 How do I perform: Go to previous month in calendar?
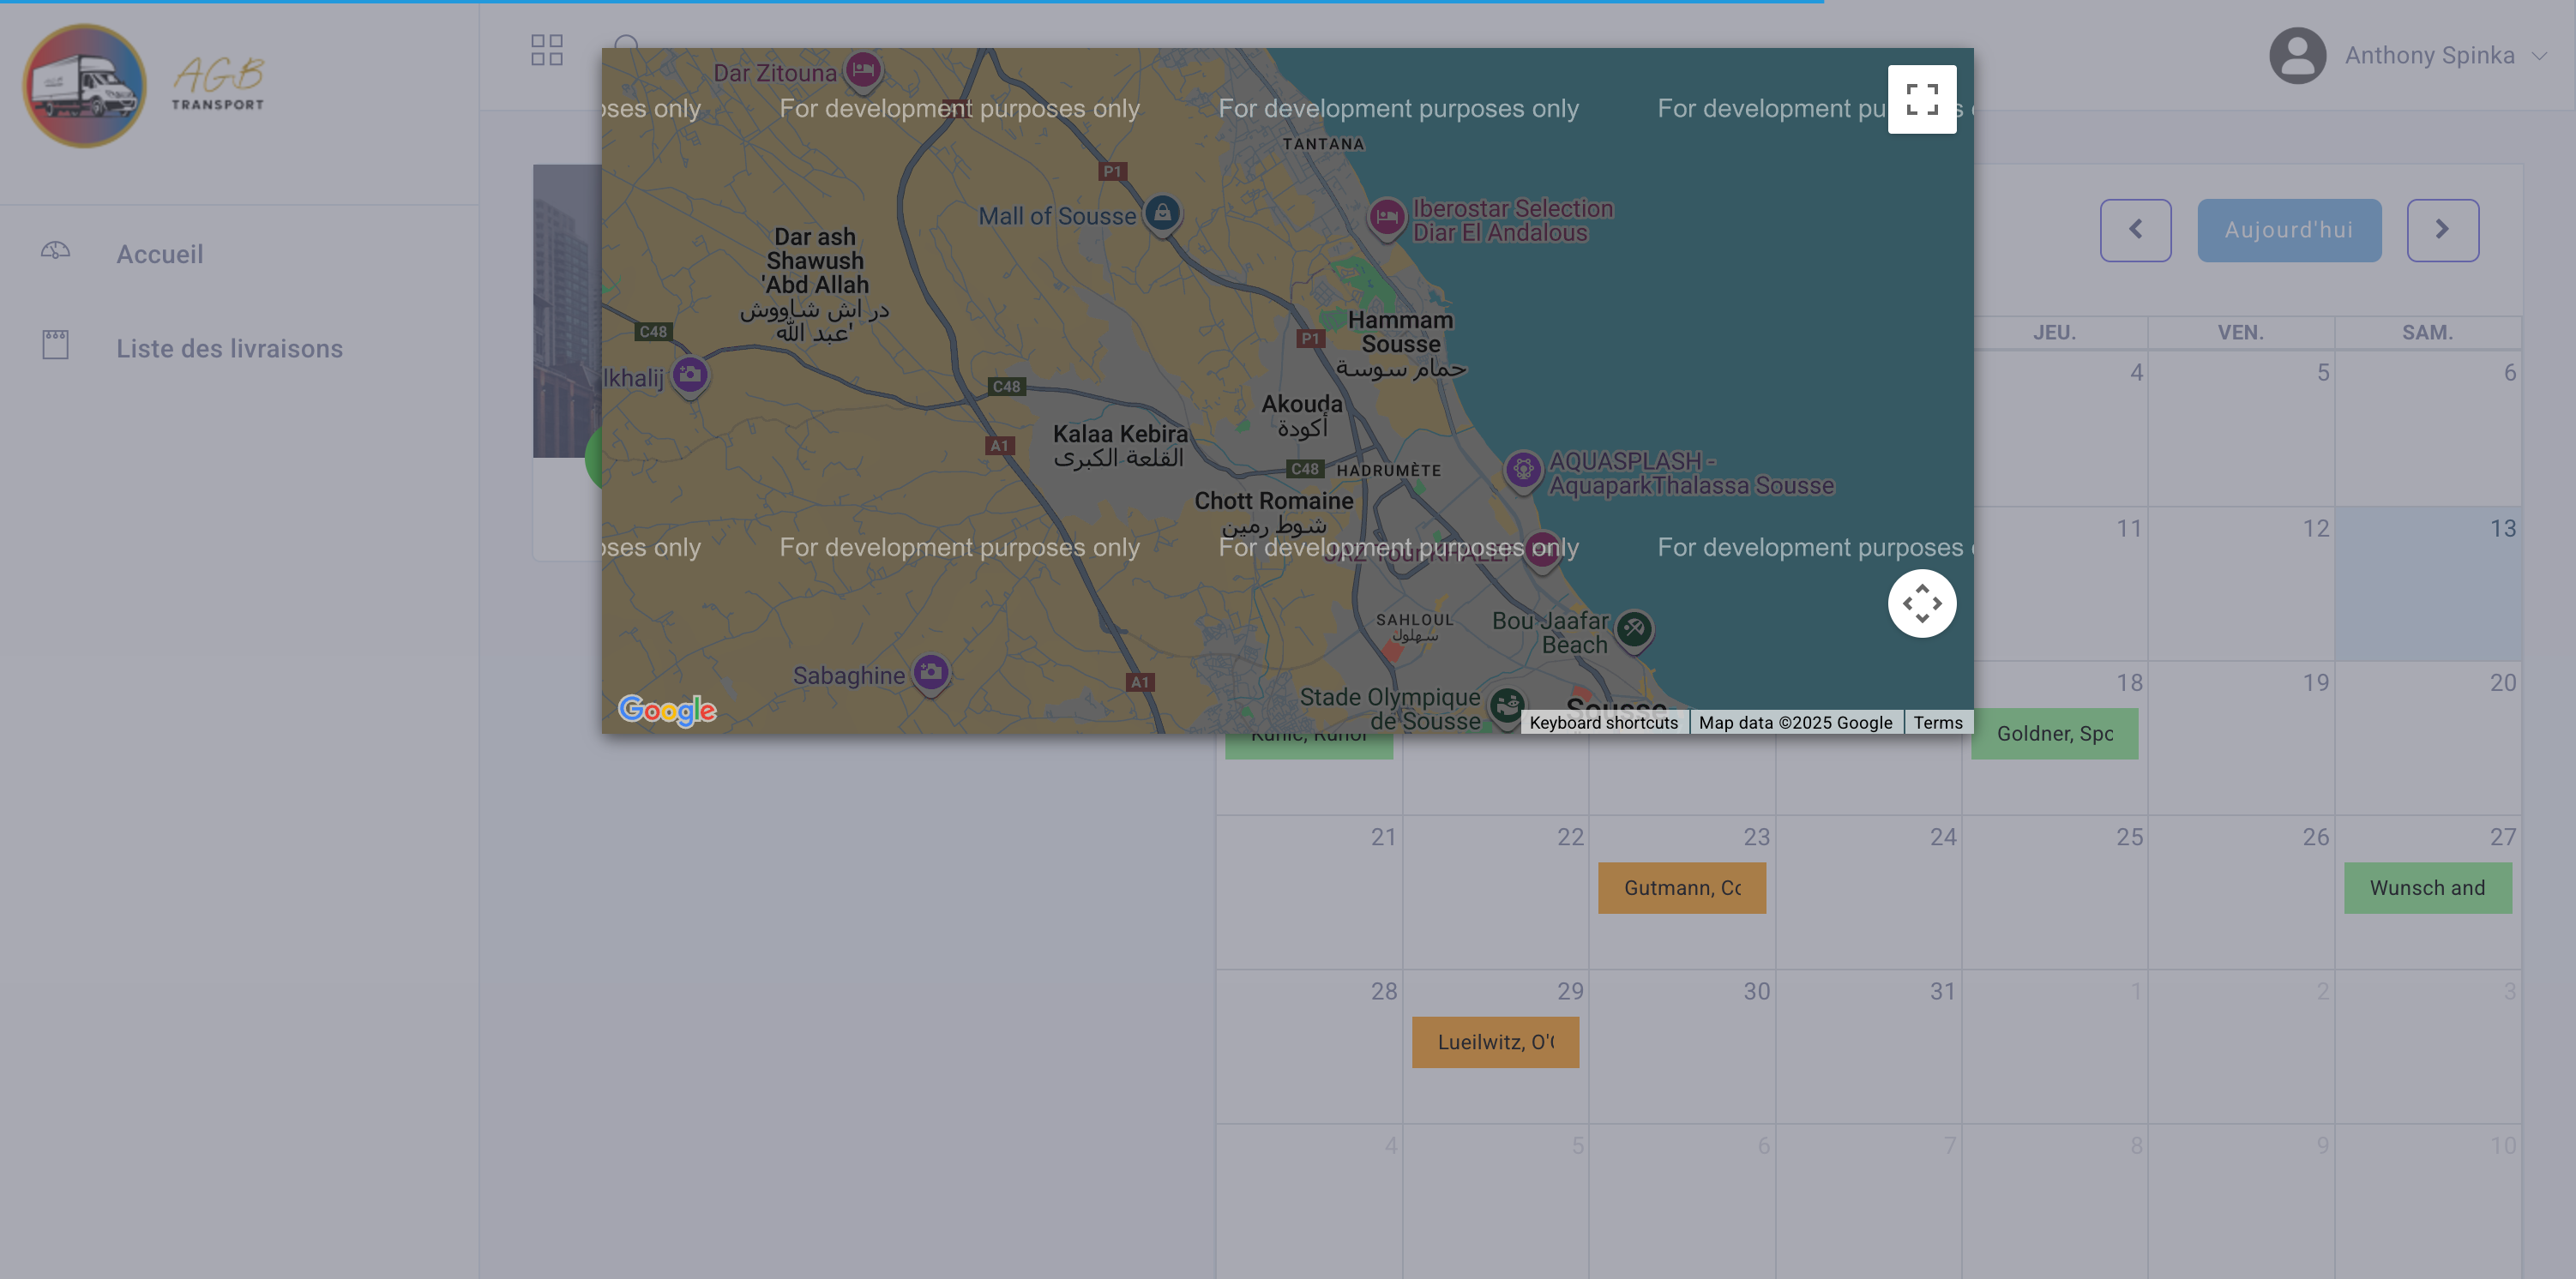coord(2135,230)
